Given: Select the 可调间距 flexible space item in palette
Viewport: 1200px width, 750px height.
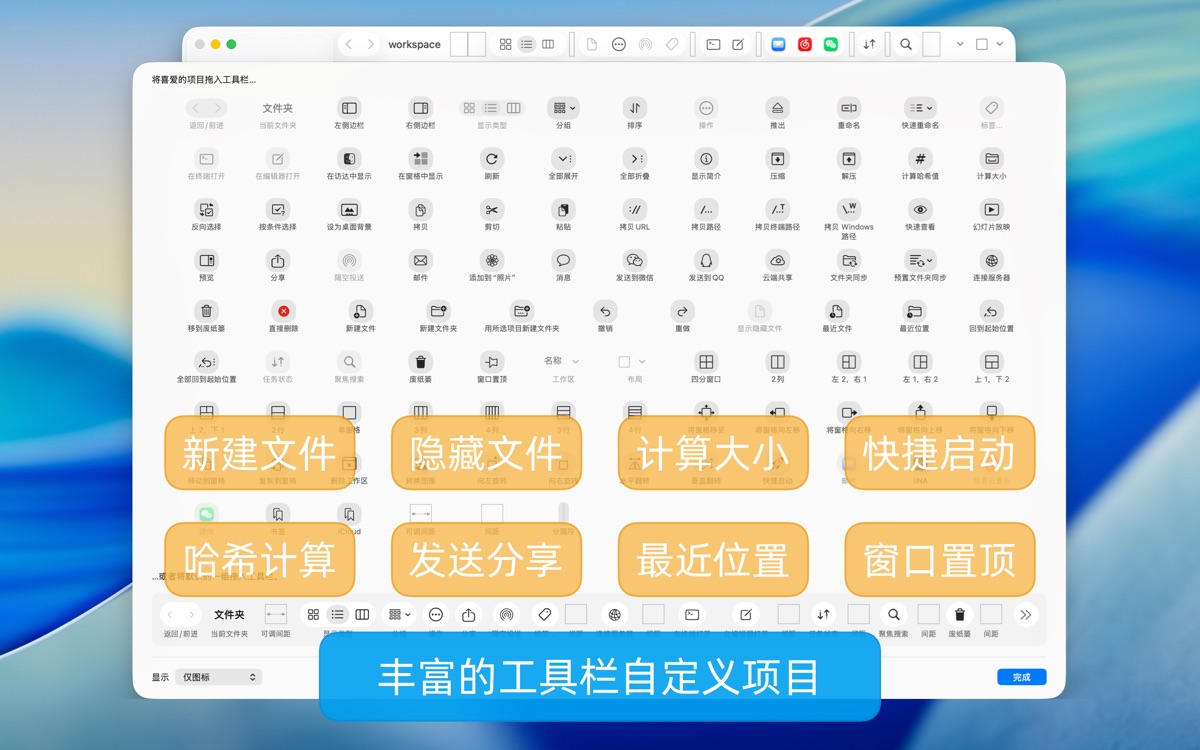Looking at the screenshot, I should (420, 514).
